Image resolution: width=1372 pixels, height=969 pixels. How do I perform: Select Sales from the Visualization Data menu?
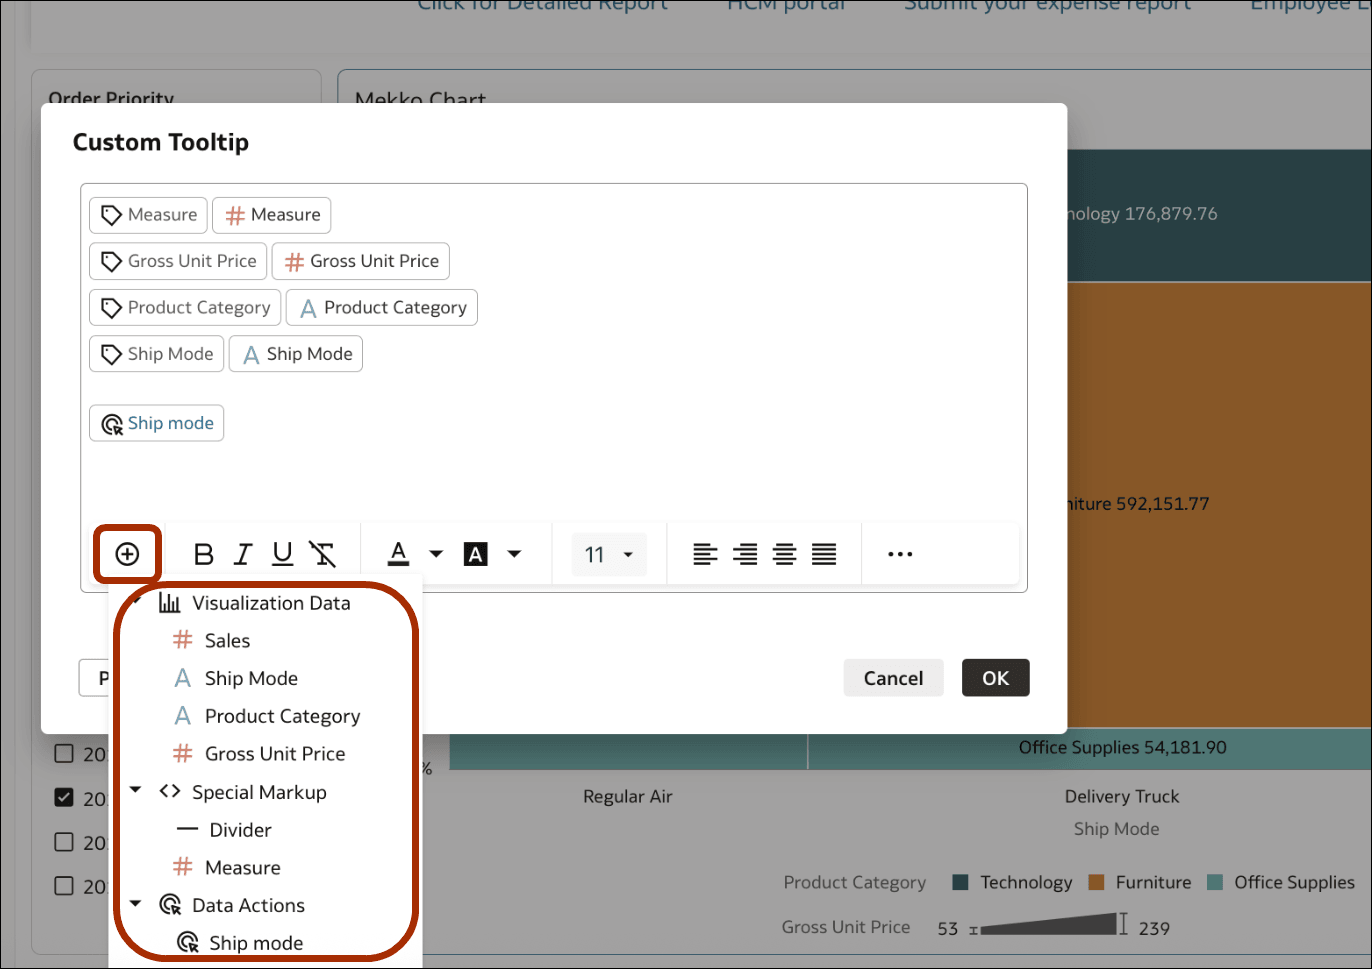[225, 640]
